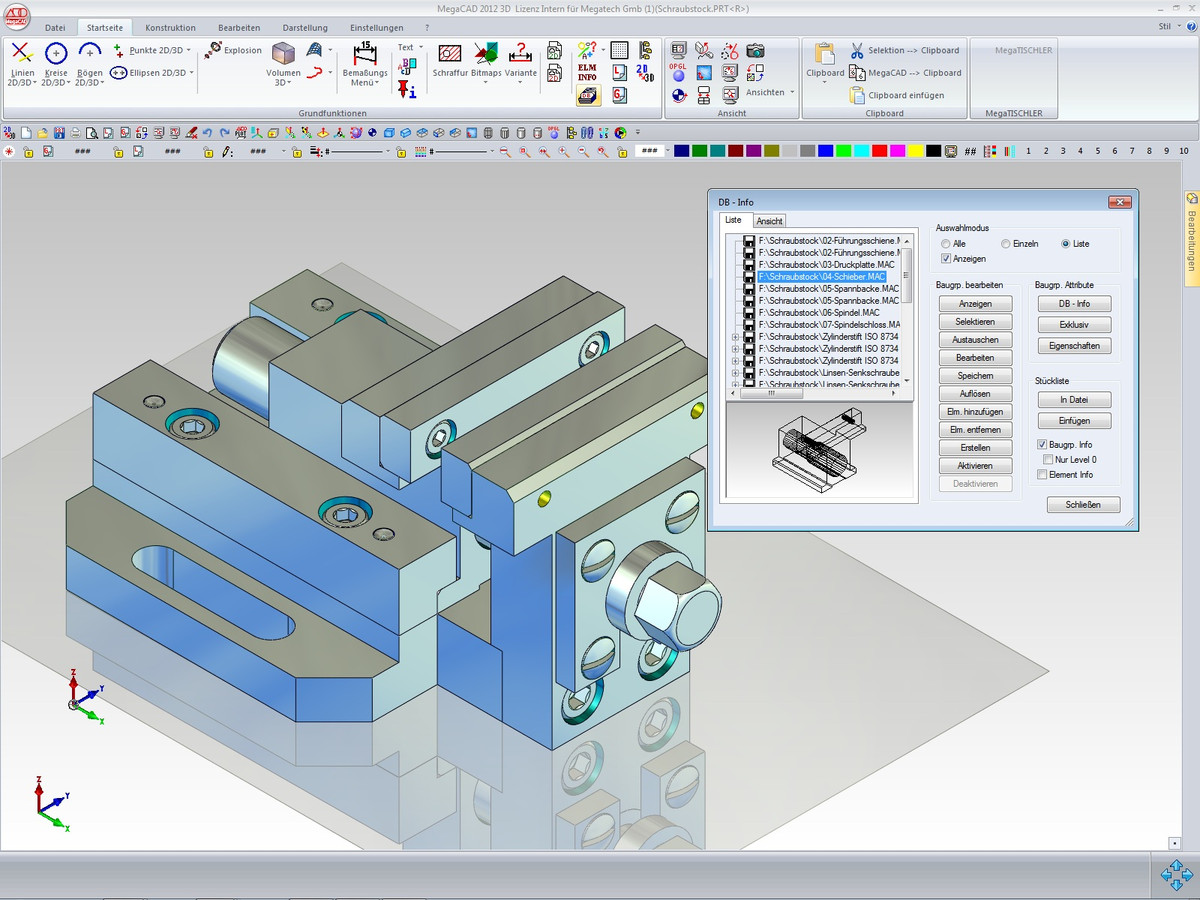Image resolution: width=1200 pixels, height=900 pixels.
Task: Select the Schraffur hatch tool
Action: click(x=450, y=61)
